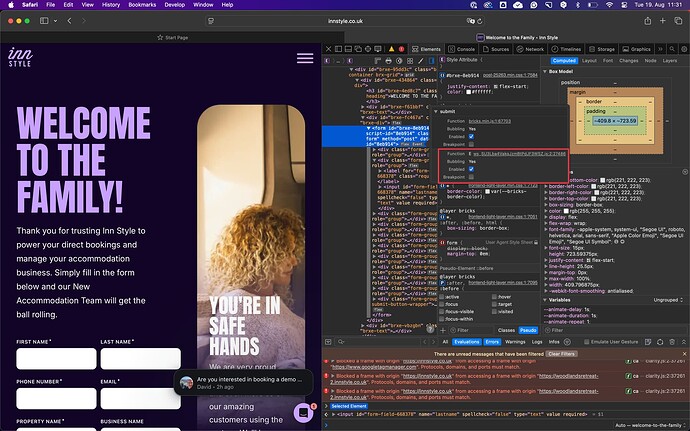Switch to the Console tab

pos(462,49)
